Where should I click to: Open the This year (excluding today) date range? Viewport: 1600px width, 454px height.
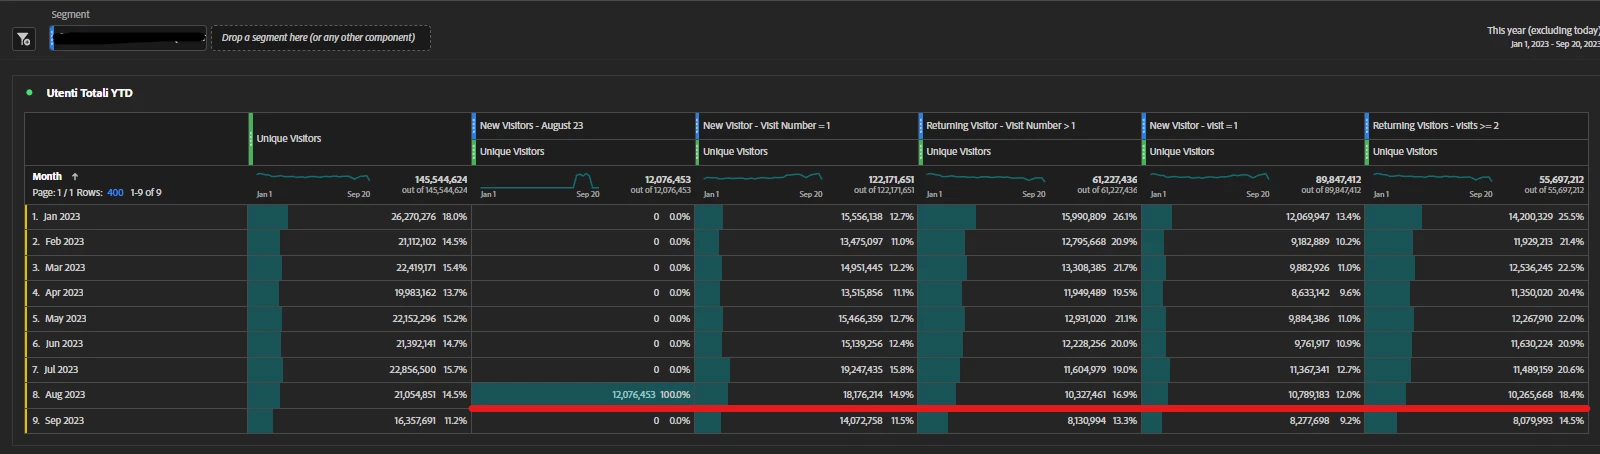1543,37
